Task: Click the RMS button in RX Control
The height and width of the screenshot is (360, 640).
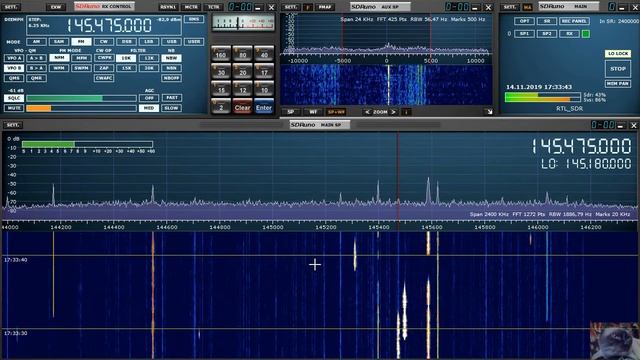Action: point(194,19)
